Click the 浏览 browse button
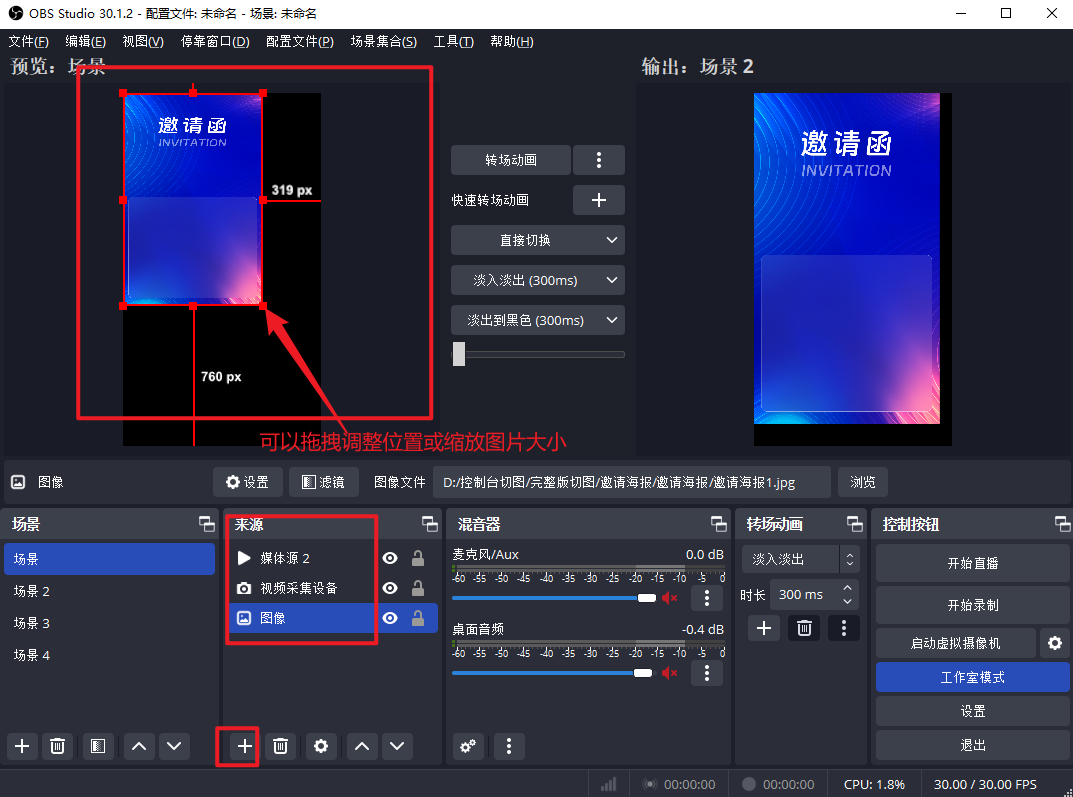Screen dimensions: 1073x797 tap(862, 482)
